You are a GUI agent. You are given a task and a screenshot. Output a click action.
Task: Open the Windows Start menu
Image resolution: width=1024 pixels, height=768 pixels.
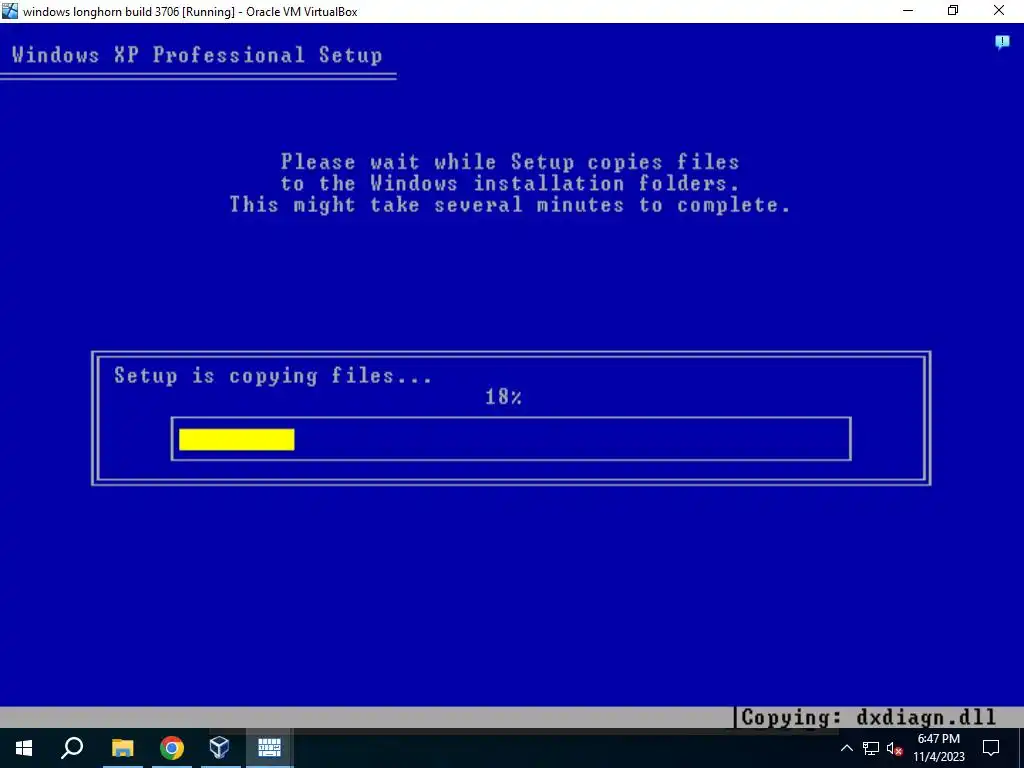tap(24, 748)
